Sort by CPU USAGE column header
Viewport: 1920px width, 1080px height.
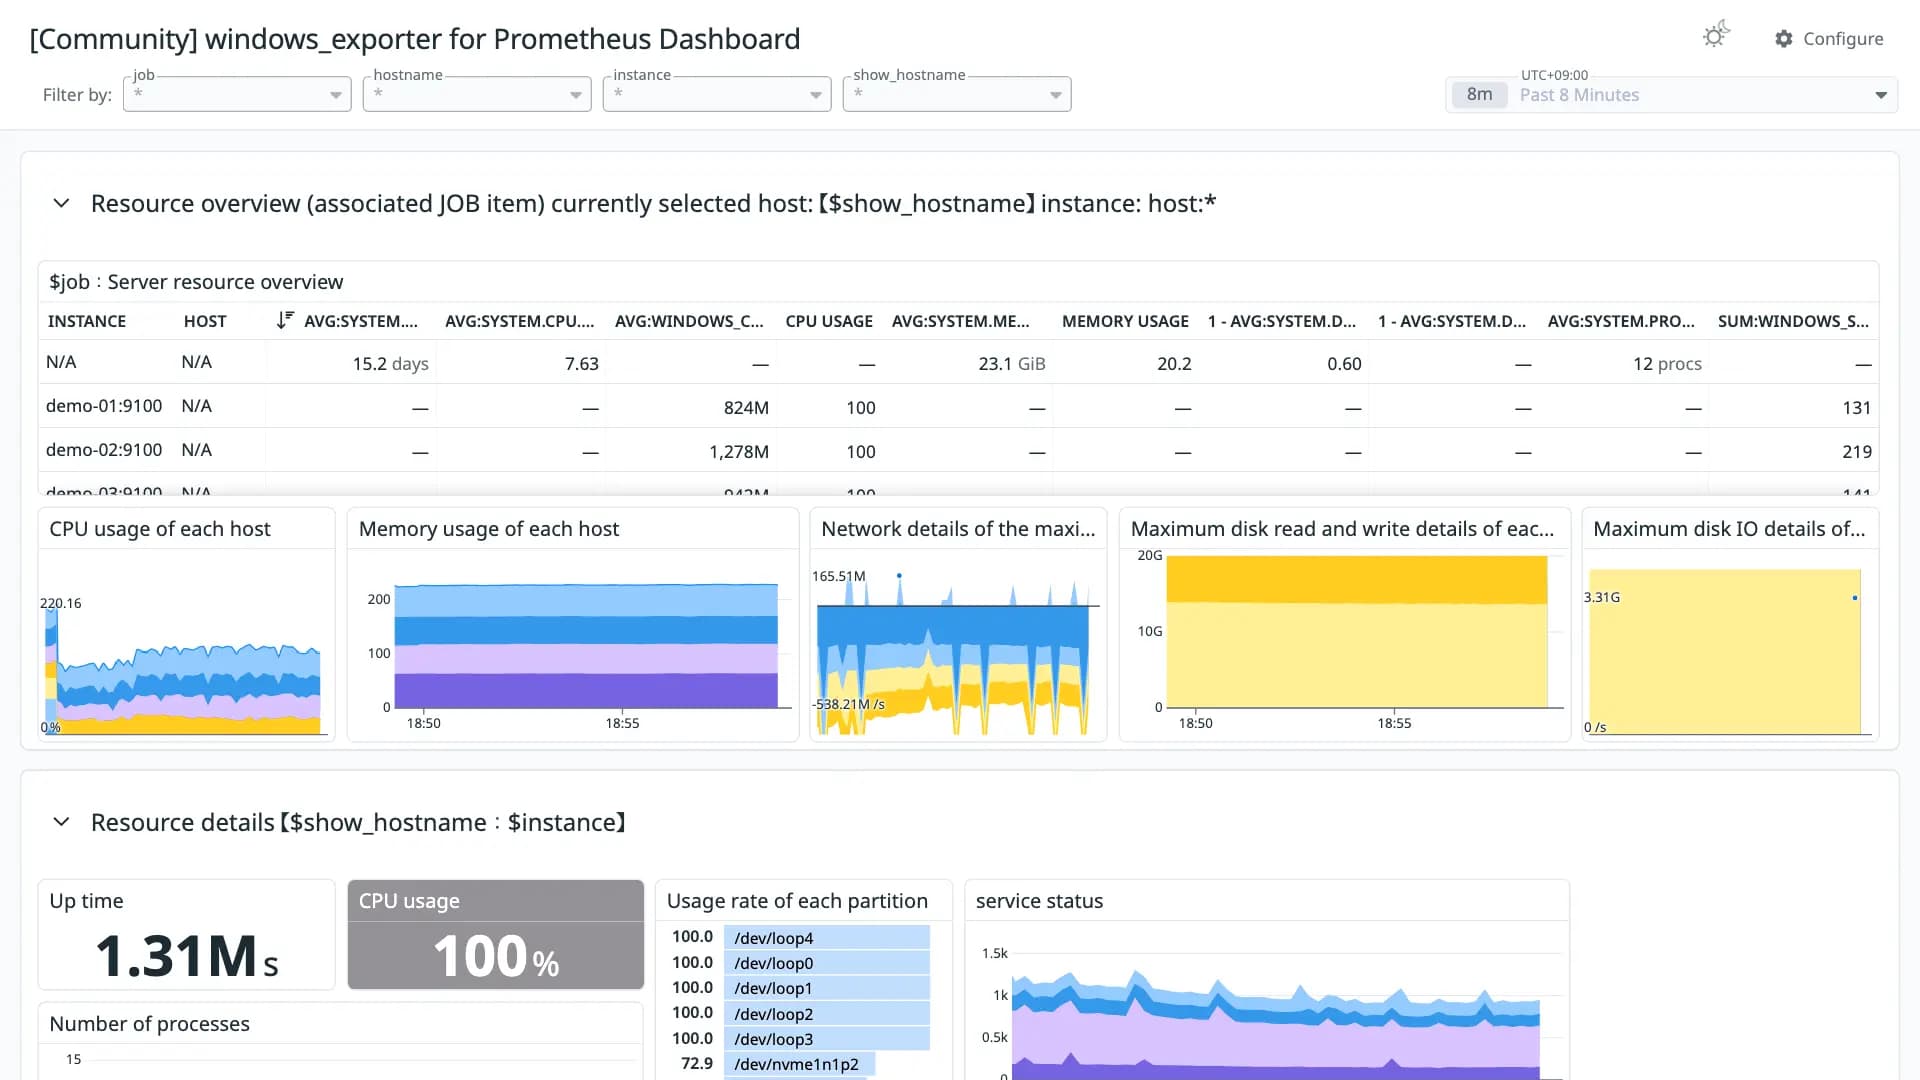(x=829, y=321)
